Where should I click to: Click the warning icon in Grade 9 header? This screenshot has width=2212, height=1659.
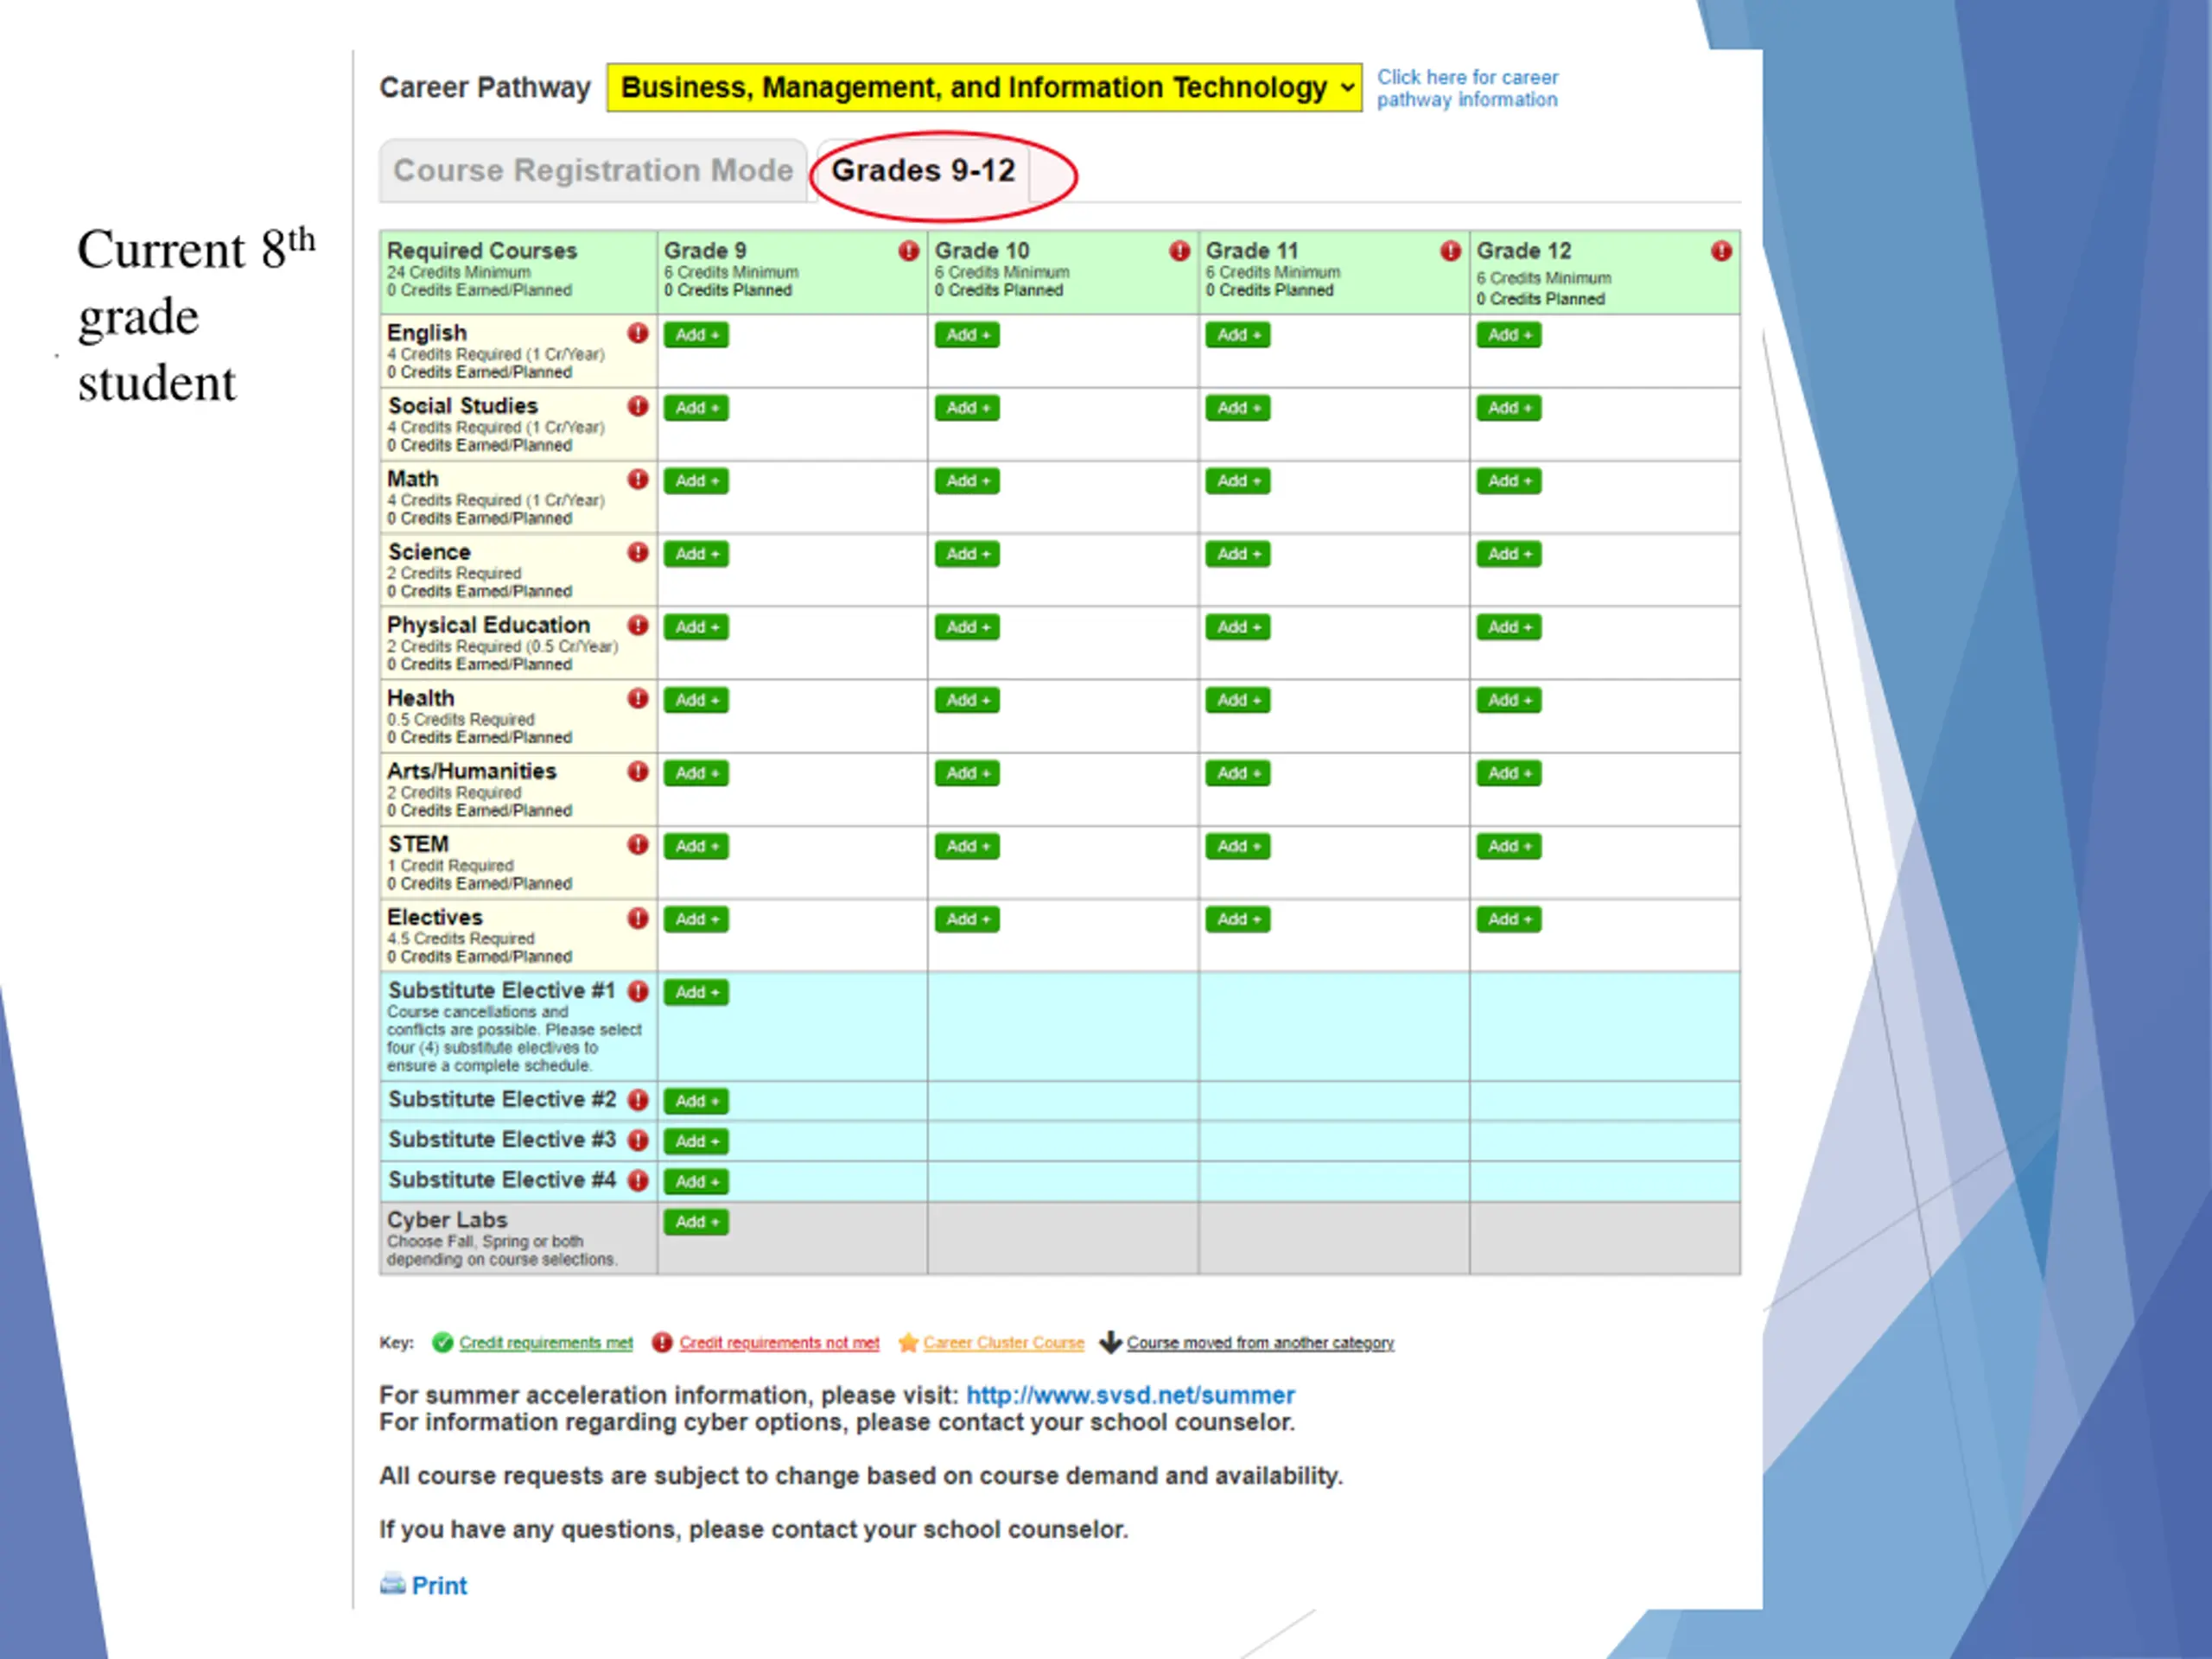tap(908, 251)
